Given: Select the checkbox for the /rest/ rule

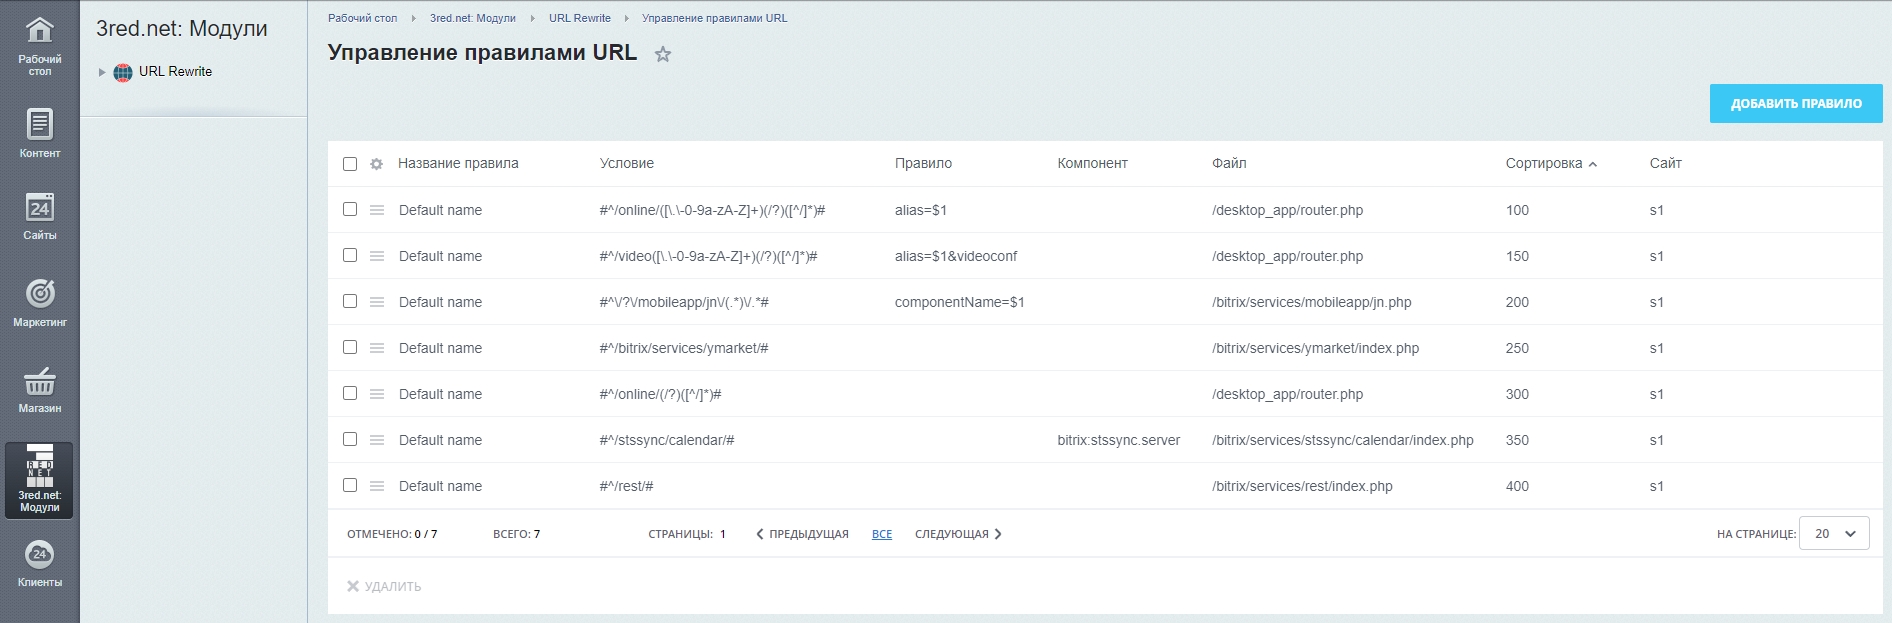Looking at the screenshot, I should (x=350, y=486).
